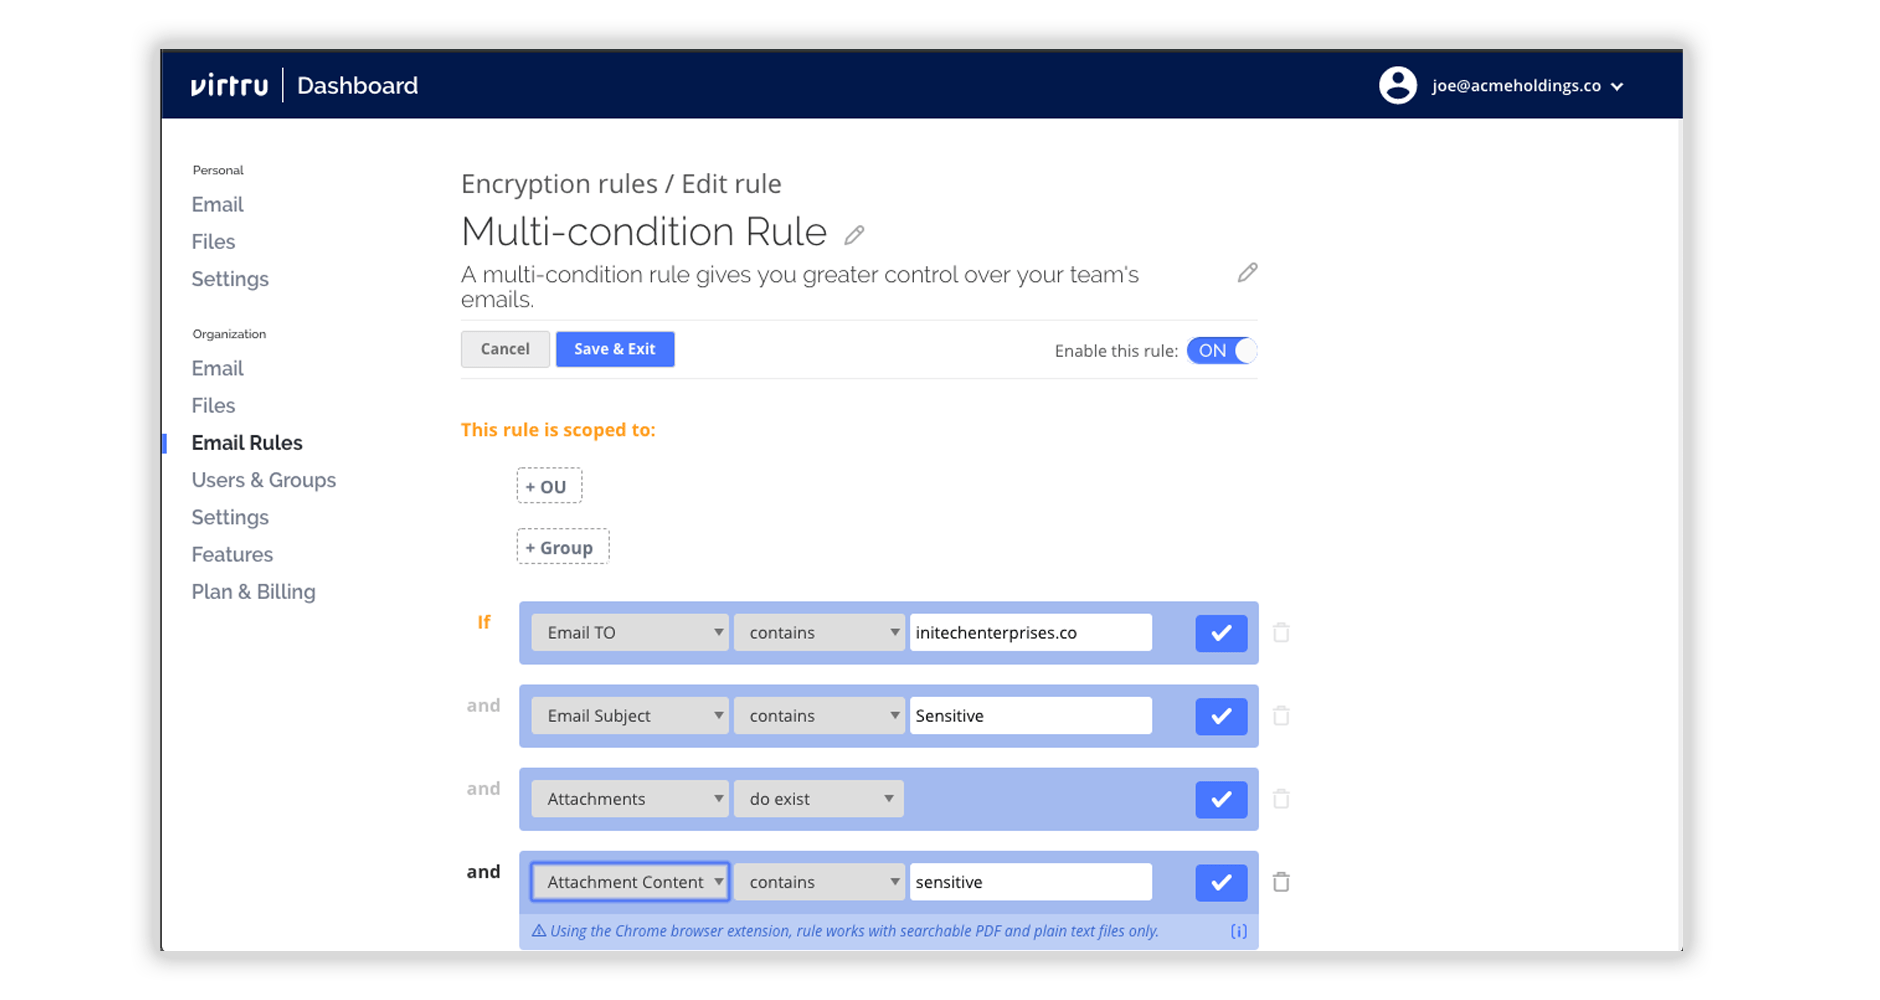Click the initechenterprises.co value field
Viewport: 1880px width, 1000px height.
[x=1030, y=633]
